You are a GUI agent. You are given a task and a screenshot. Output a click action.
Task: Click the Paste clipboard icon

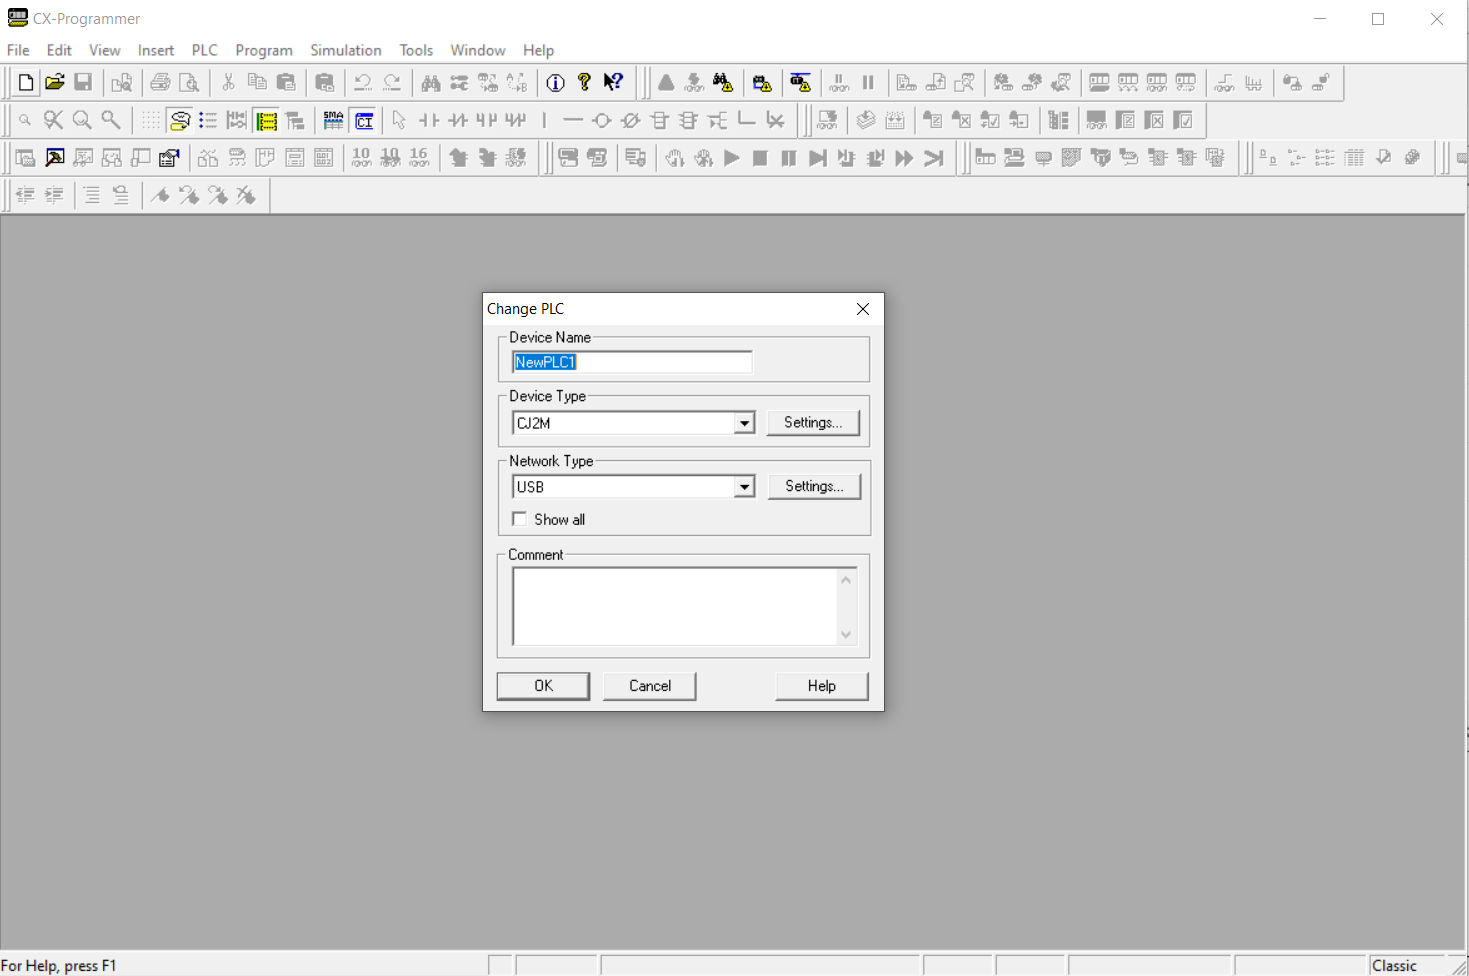point(286,83)
